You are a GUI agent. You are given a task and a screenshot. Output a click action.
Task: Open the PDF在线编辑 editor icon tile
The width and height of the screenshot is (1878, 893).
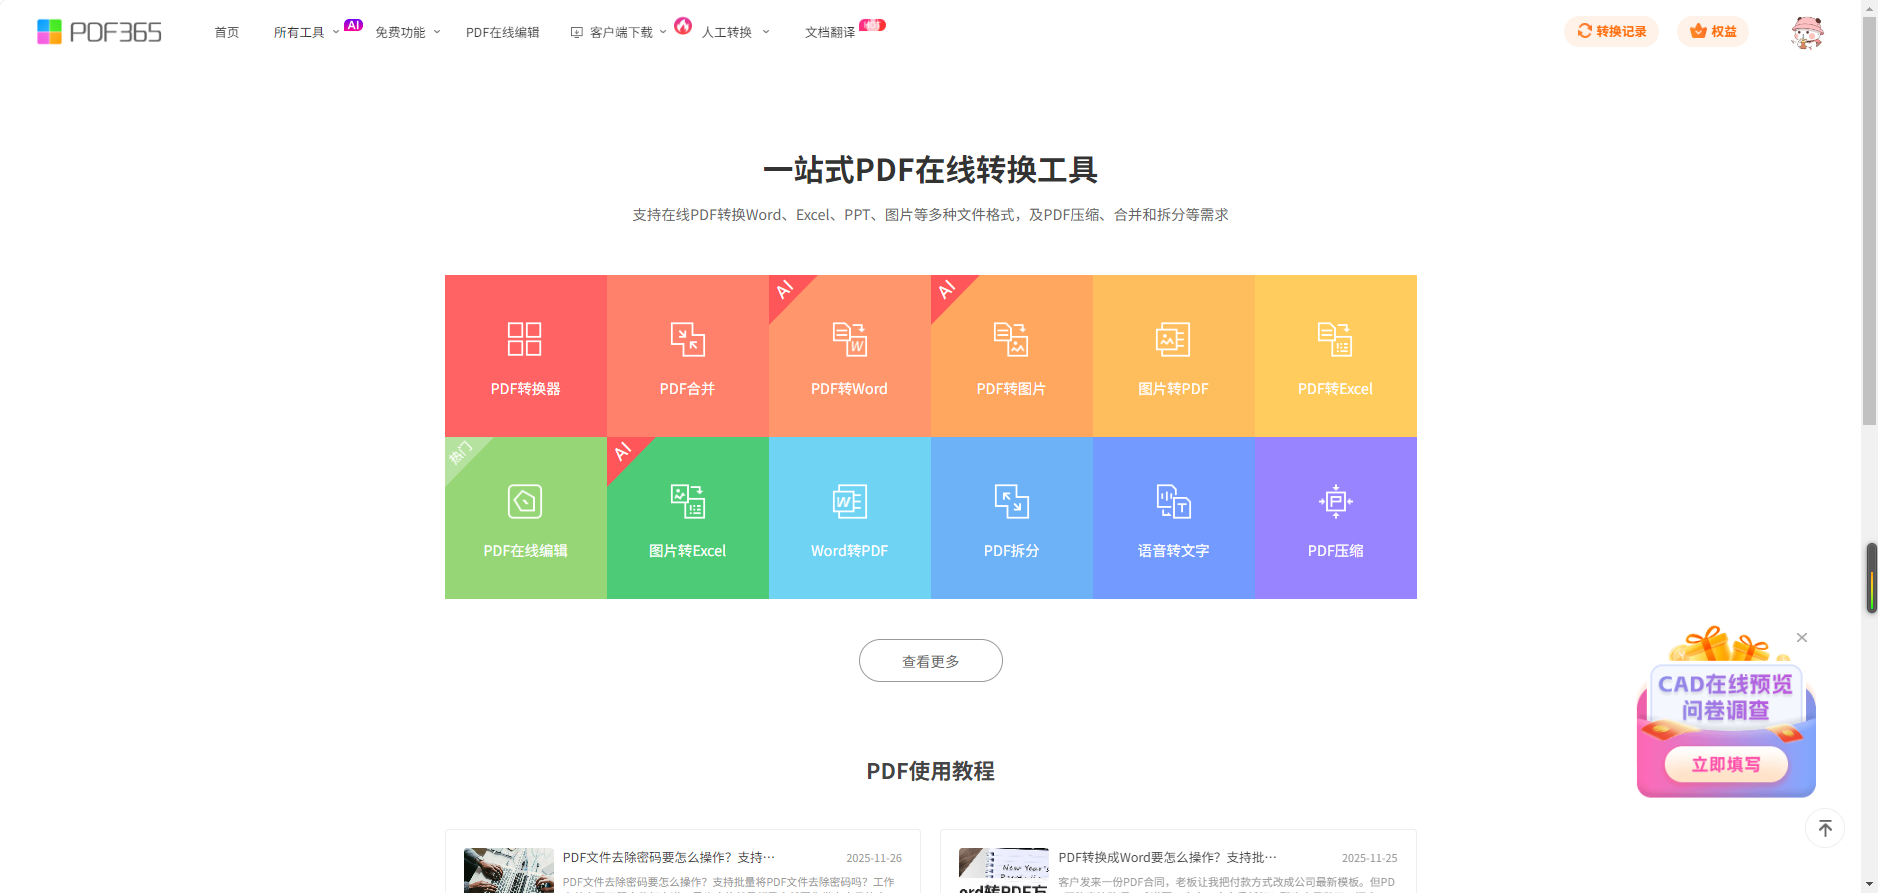click(525, 502)
